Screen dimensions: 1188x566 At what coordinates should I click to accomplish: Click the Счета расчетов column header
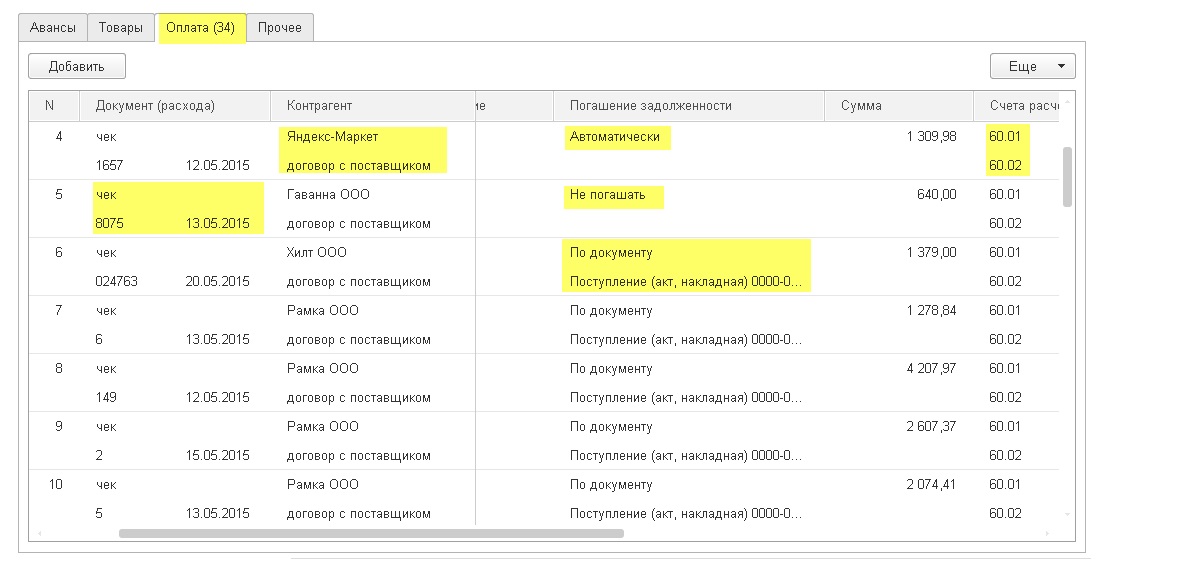pos(1017,106)
